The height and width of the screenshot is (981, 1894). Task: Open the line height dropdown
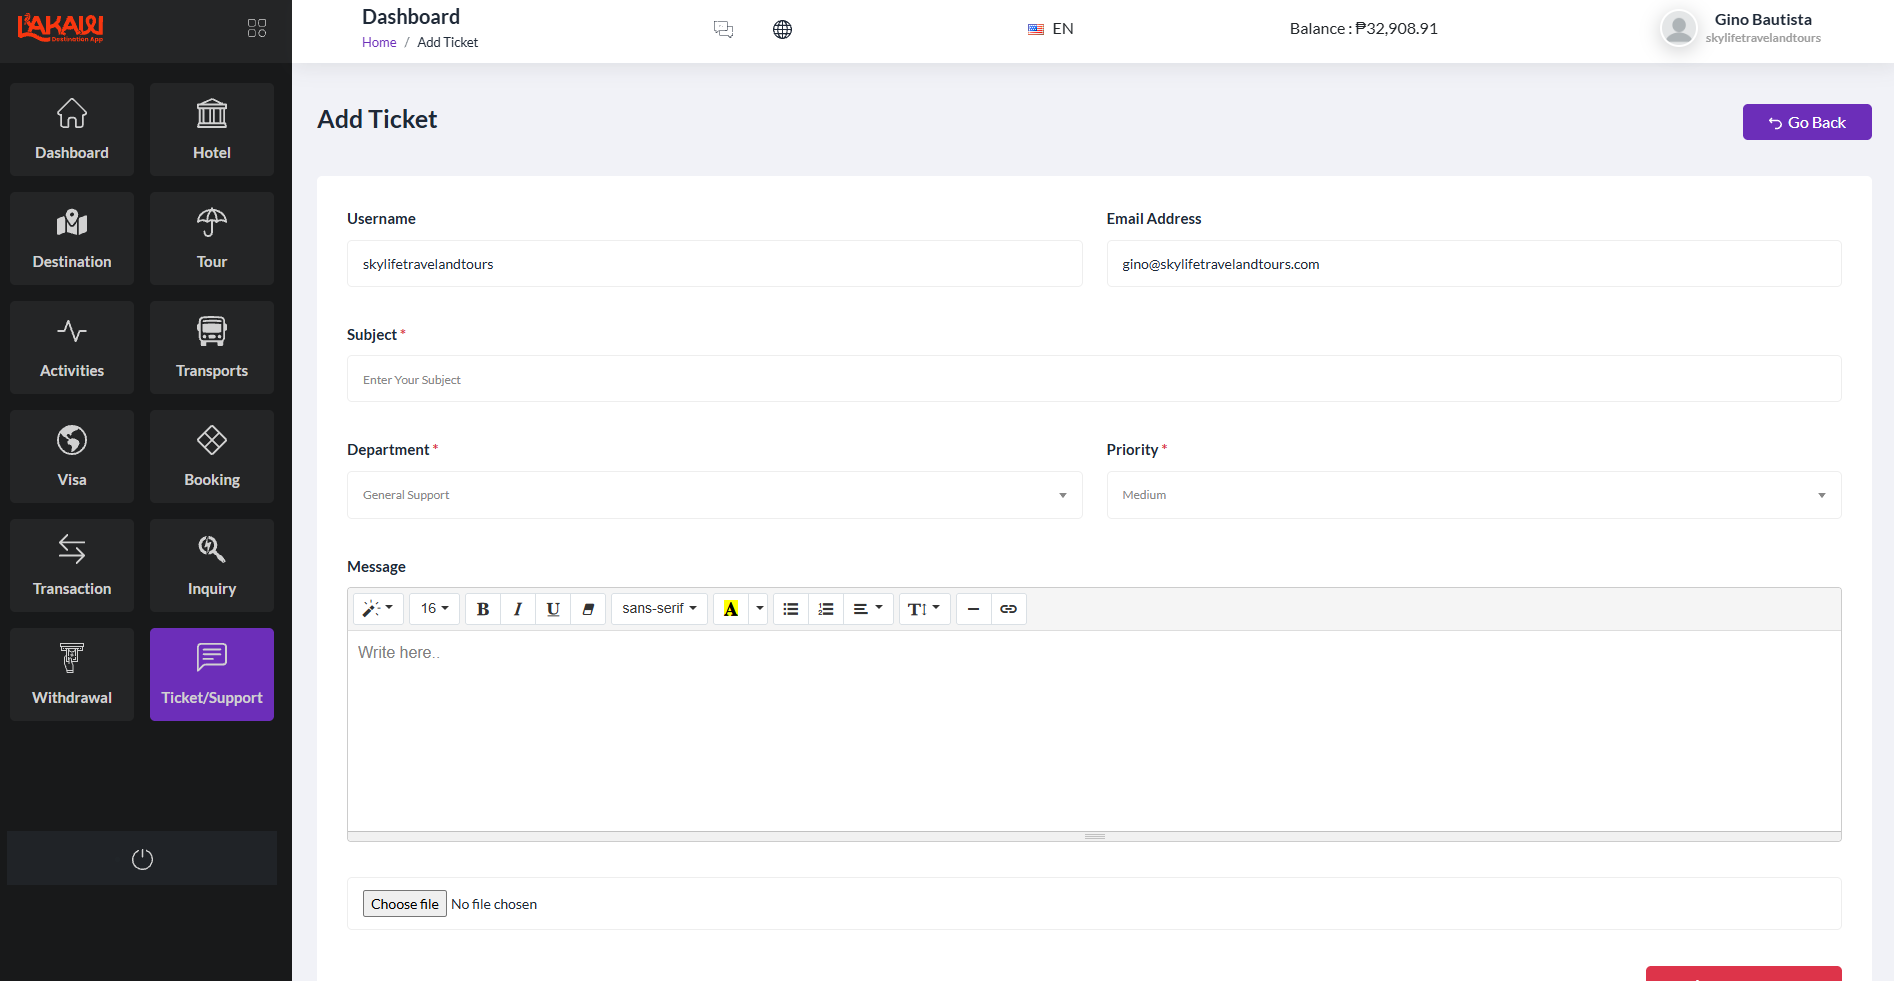[x=924, y=609]
